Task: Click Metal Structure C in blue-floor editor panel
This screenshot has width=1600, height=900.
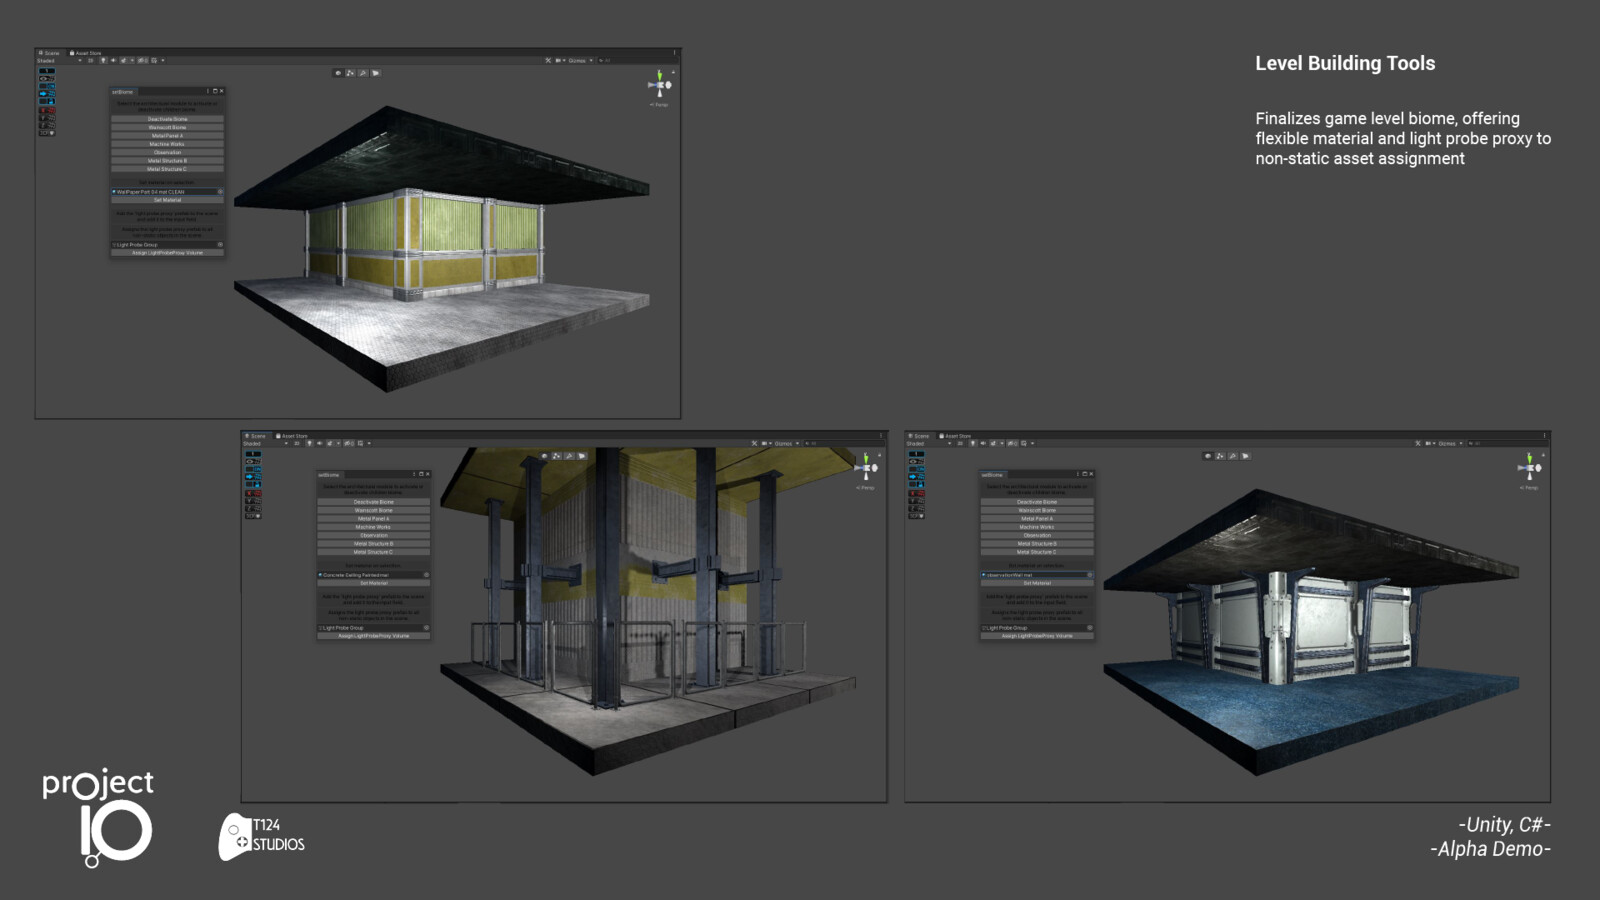Action: (1037, 552)
